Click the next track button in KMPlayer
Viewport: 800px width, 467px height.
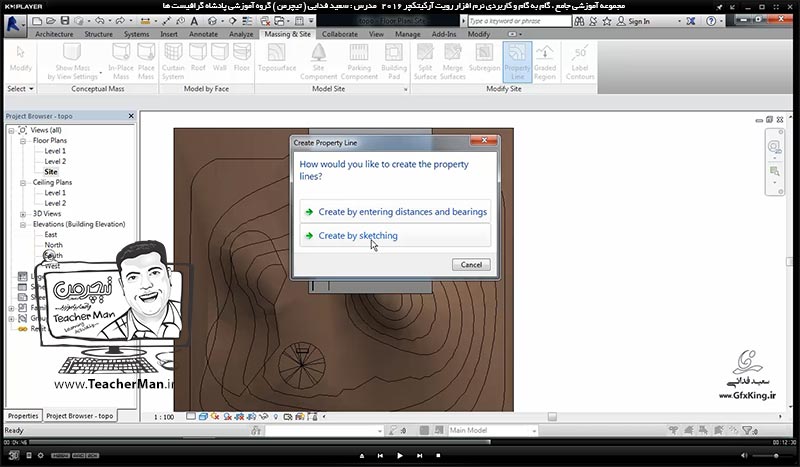419,455
